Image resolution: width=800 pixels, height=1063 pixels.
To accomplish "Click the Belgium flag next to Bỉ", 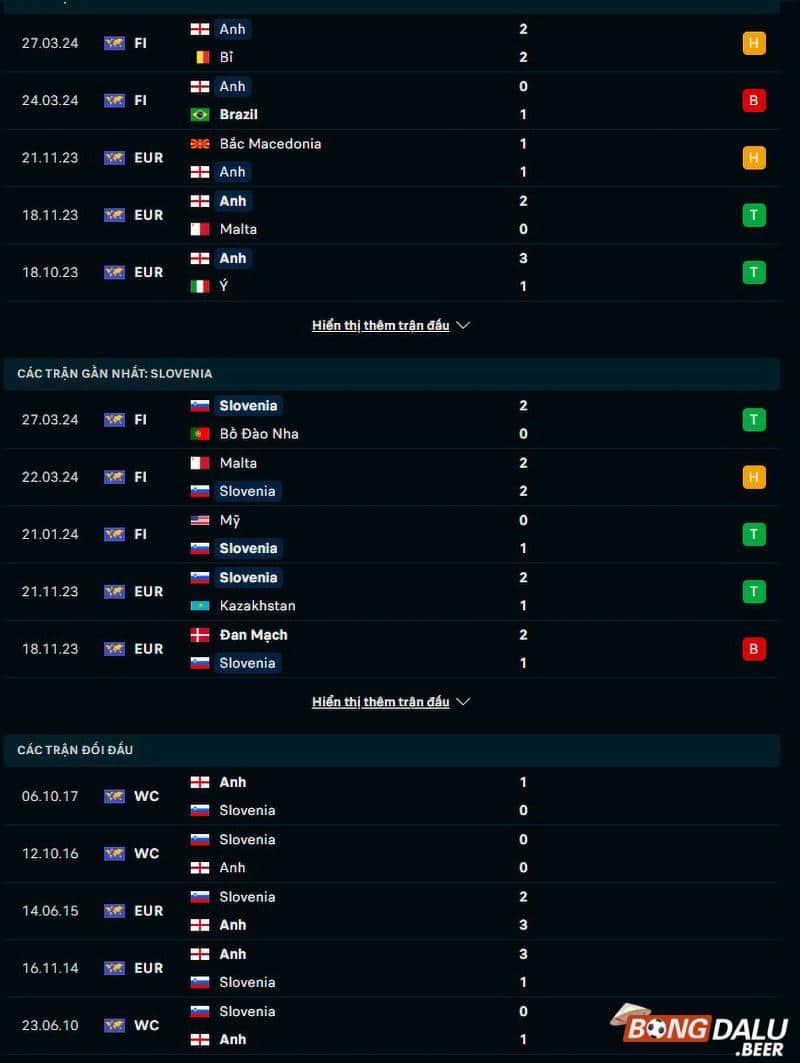I will point(200,57).
